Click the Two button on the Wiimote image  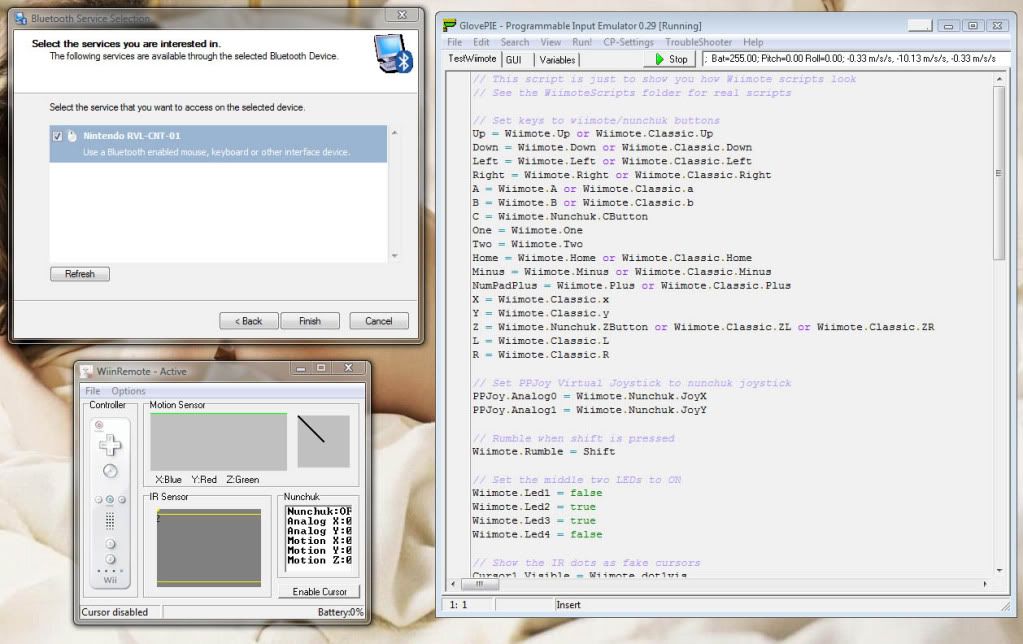point(110,559)
